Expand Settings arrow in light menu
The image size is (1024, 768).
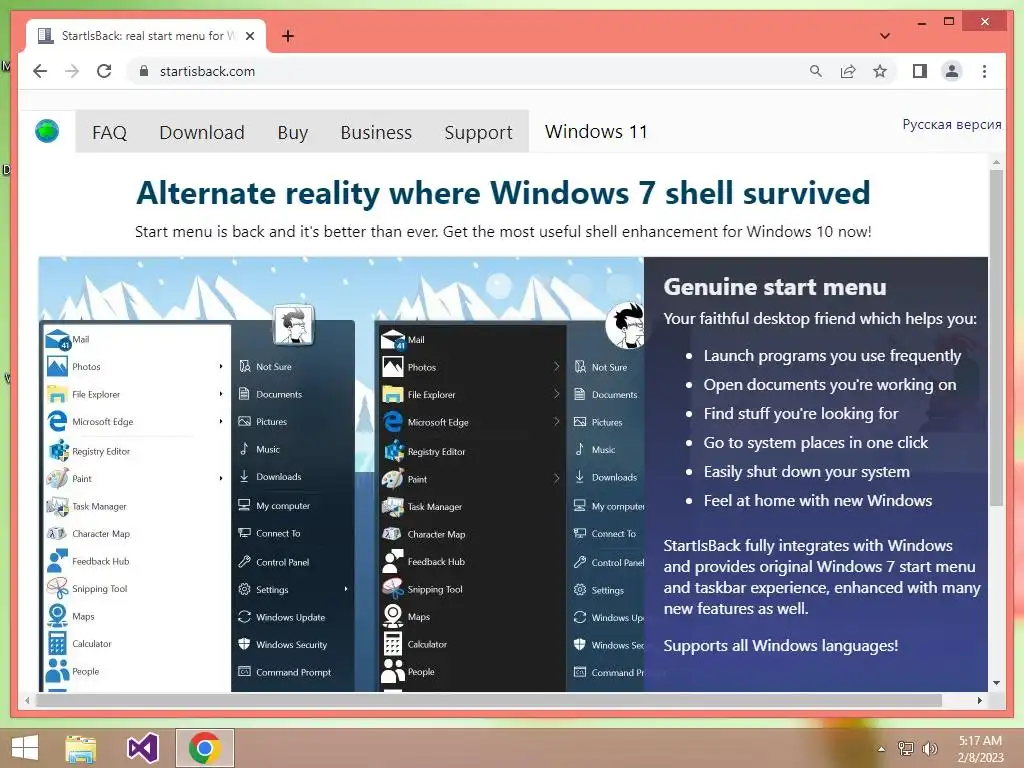[345, 589]
